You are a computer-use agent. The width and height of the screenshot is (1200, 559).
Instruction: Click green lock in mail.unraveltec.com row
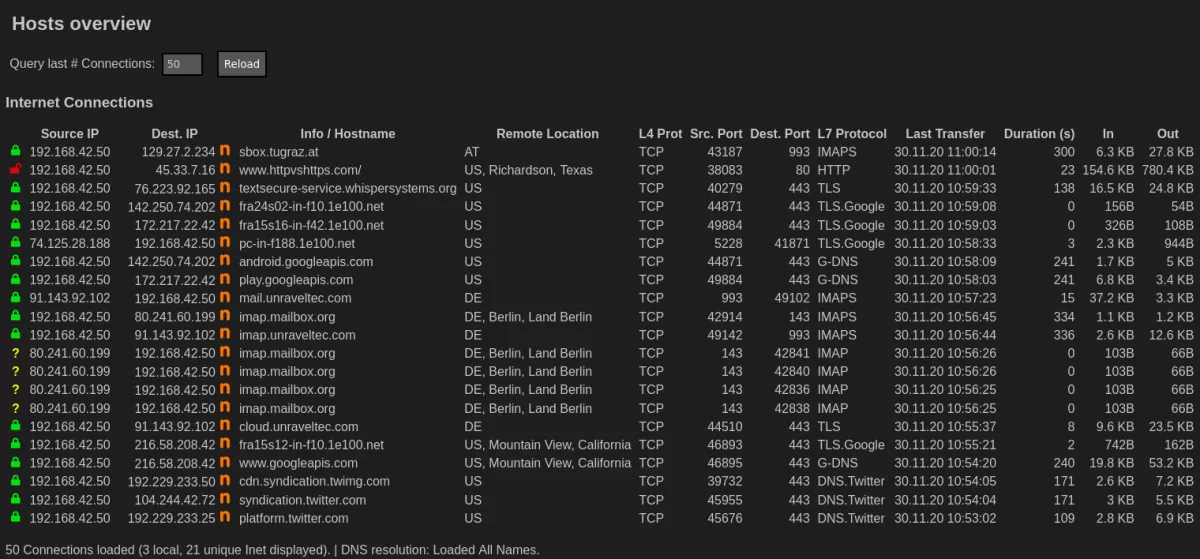tap(15, 298)
